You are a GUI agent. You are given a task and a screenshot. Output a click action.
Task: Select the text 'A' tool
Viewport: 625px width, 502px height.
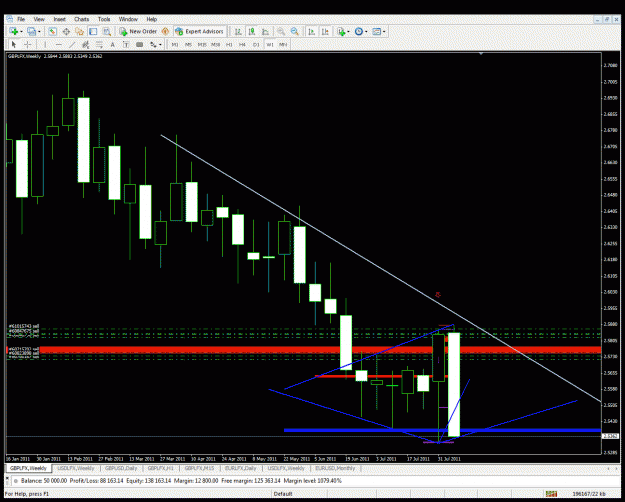[112, 45]
